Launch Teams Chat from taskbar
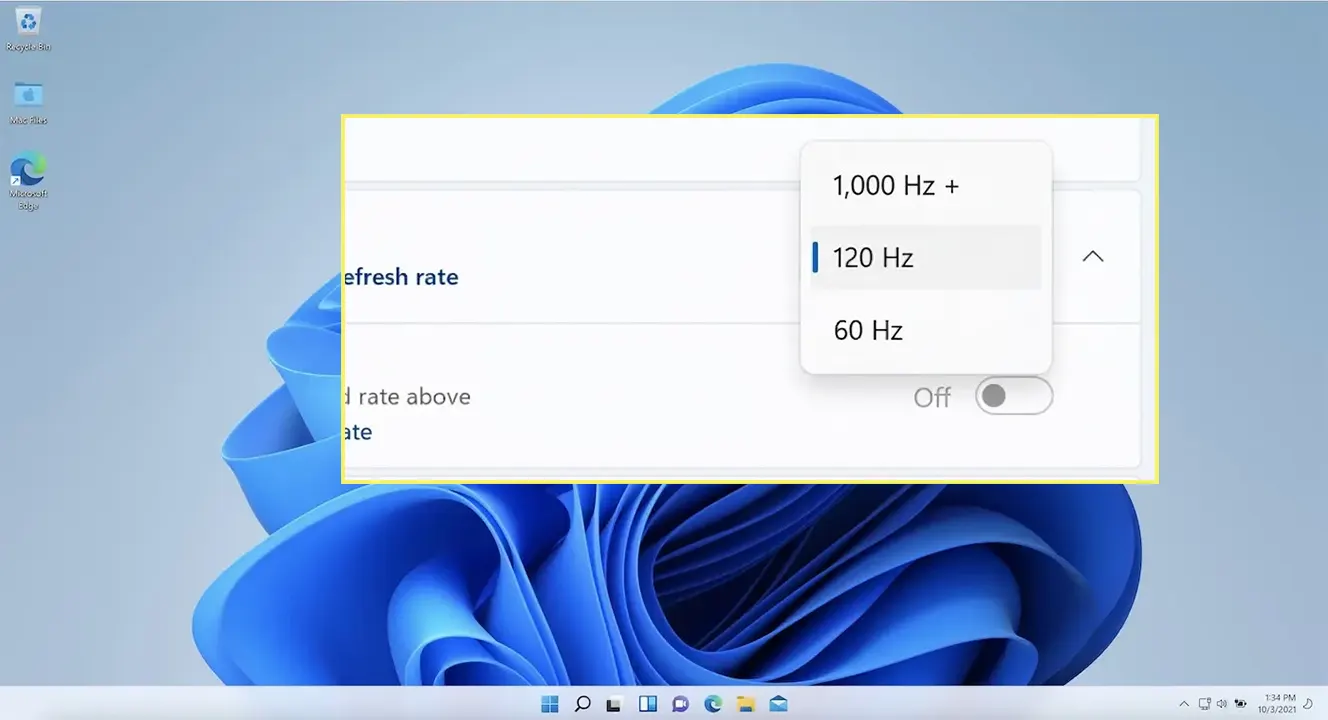The width and height of the screenshot is (1328, 720). [x=680, y=703]
